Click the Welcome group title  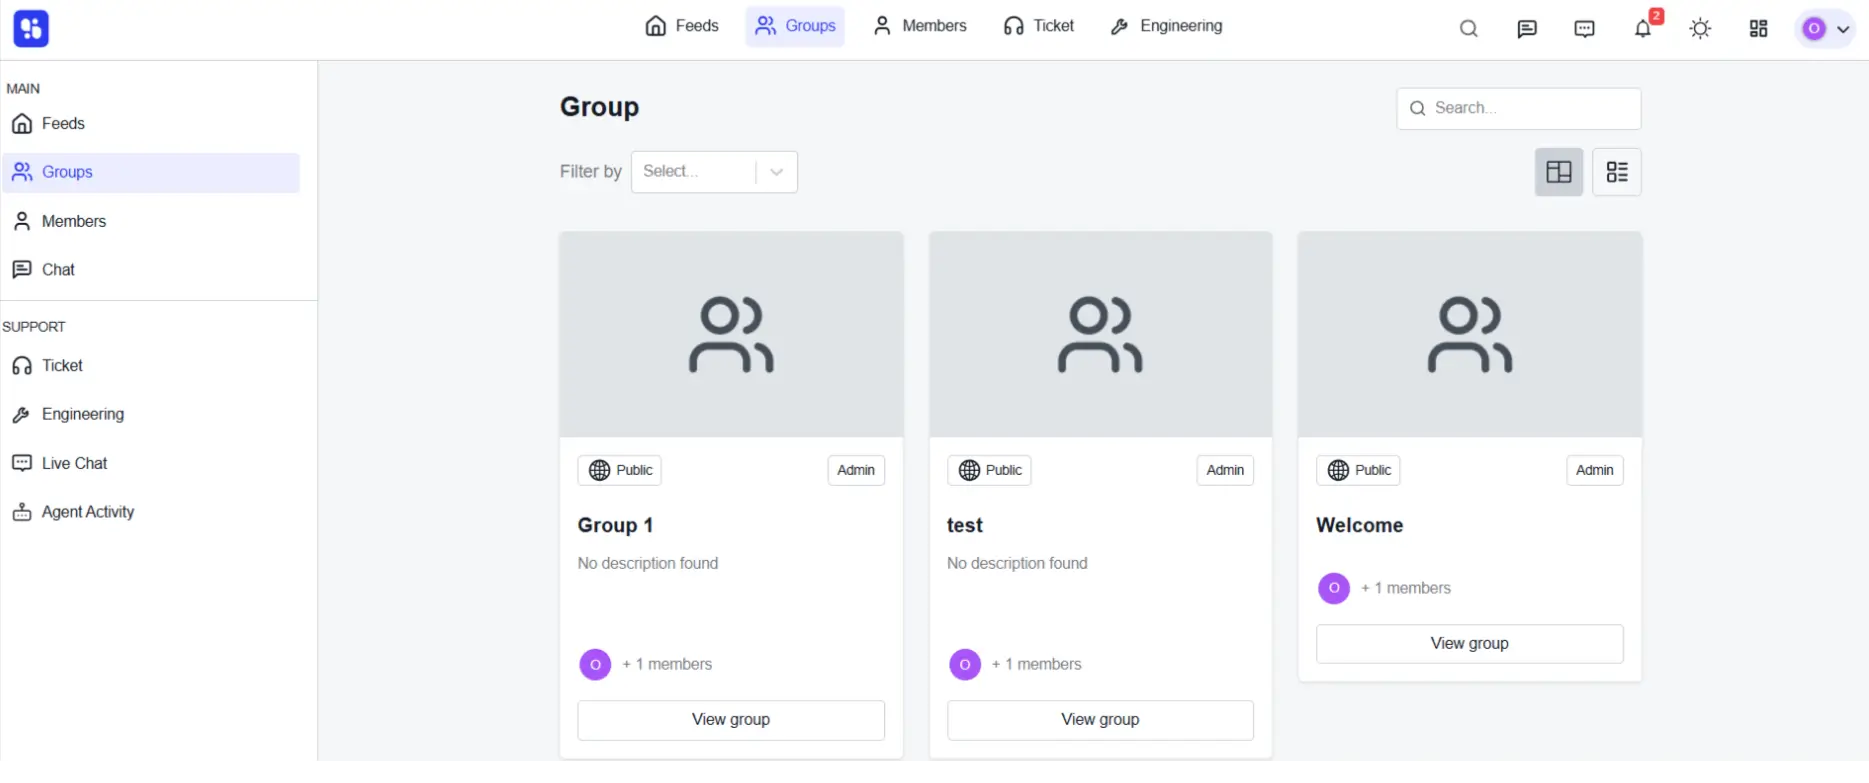point(1359,526)
